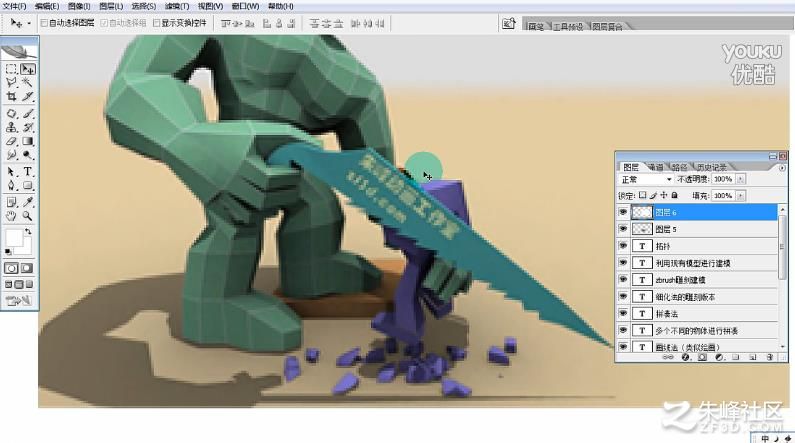Select the Polygonal Lasso tool
This screenshot has width=795, height=443.
click(11, 82)
